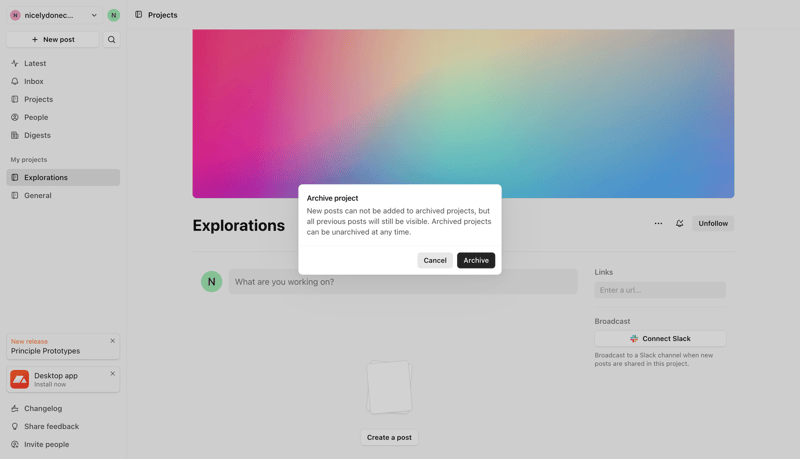The height and width of the screenshot is (459, 800).
Task: Cancel the archive project dialog
Action: 435,260
